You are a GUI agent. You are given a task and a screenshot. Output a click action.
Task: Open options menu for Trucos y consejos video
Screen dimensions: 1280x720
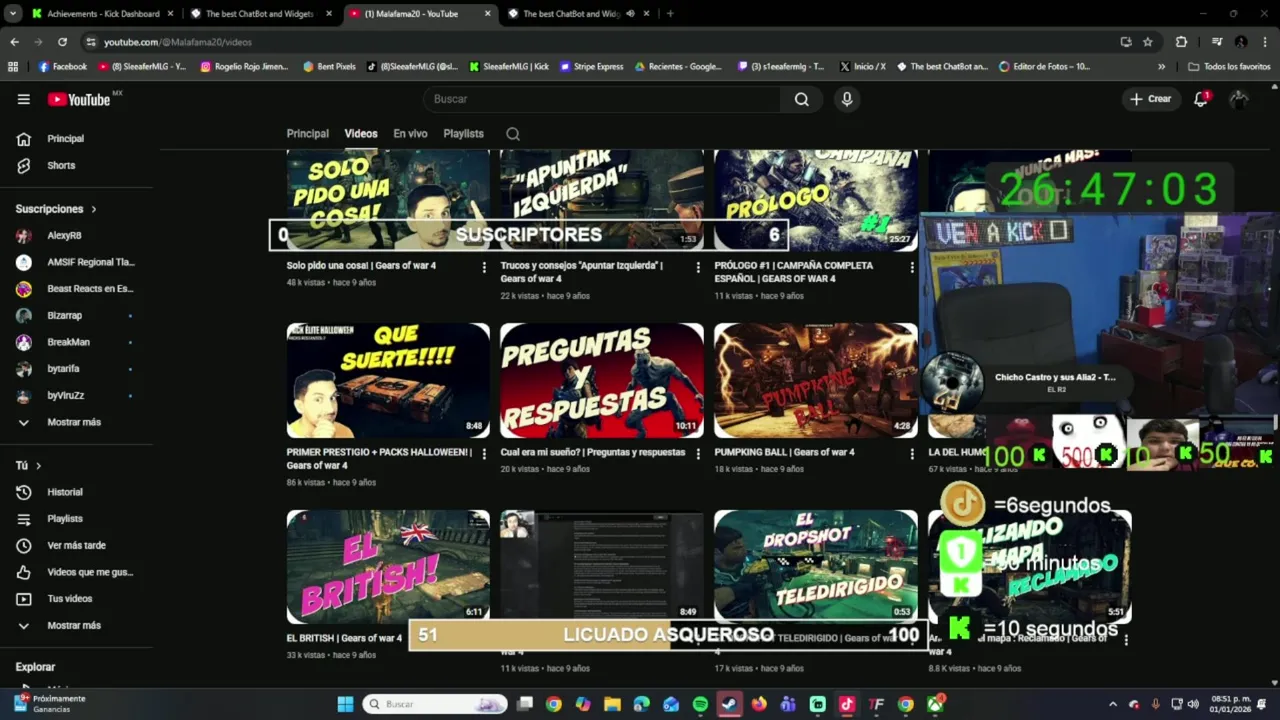pyautogui.click(x=698, y=267)
